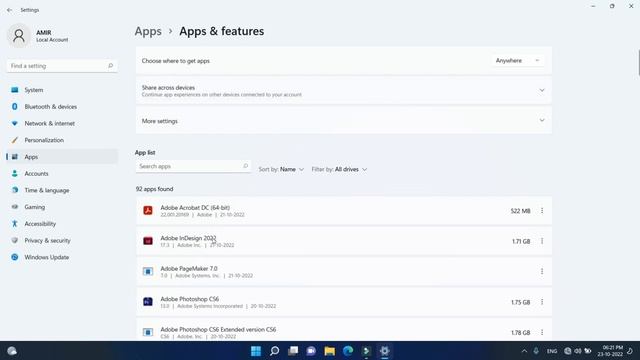Click the Privacy & security shield icon

point(15,240)
